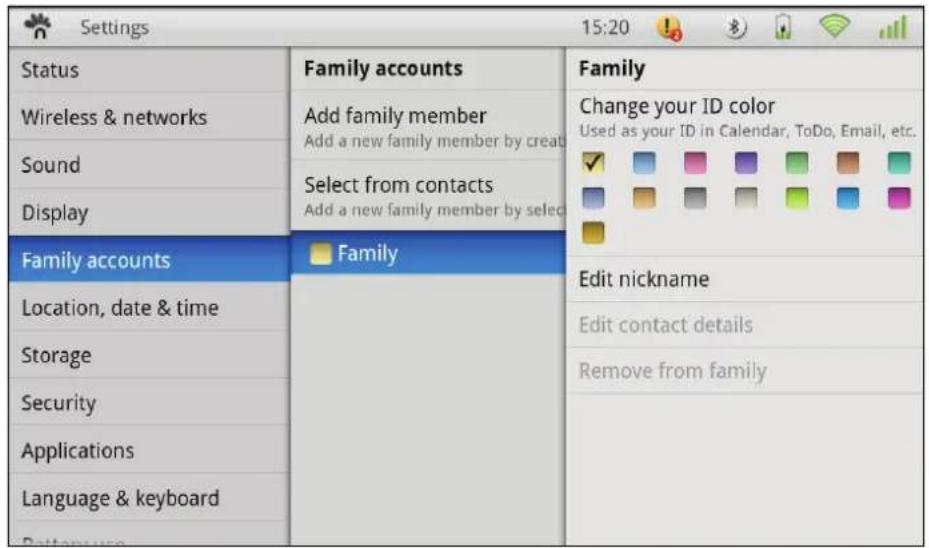Open Location, date & time settings

coord(149,307)
